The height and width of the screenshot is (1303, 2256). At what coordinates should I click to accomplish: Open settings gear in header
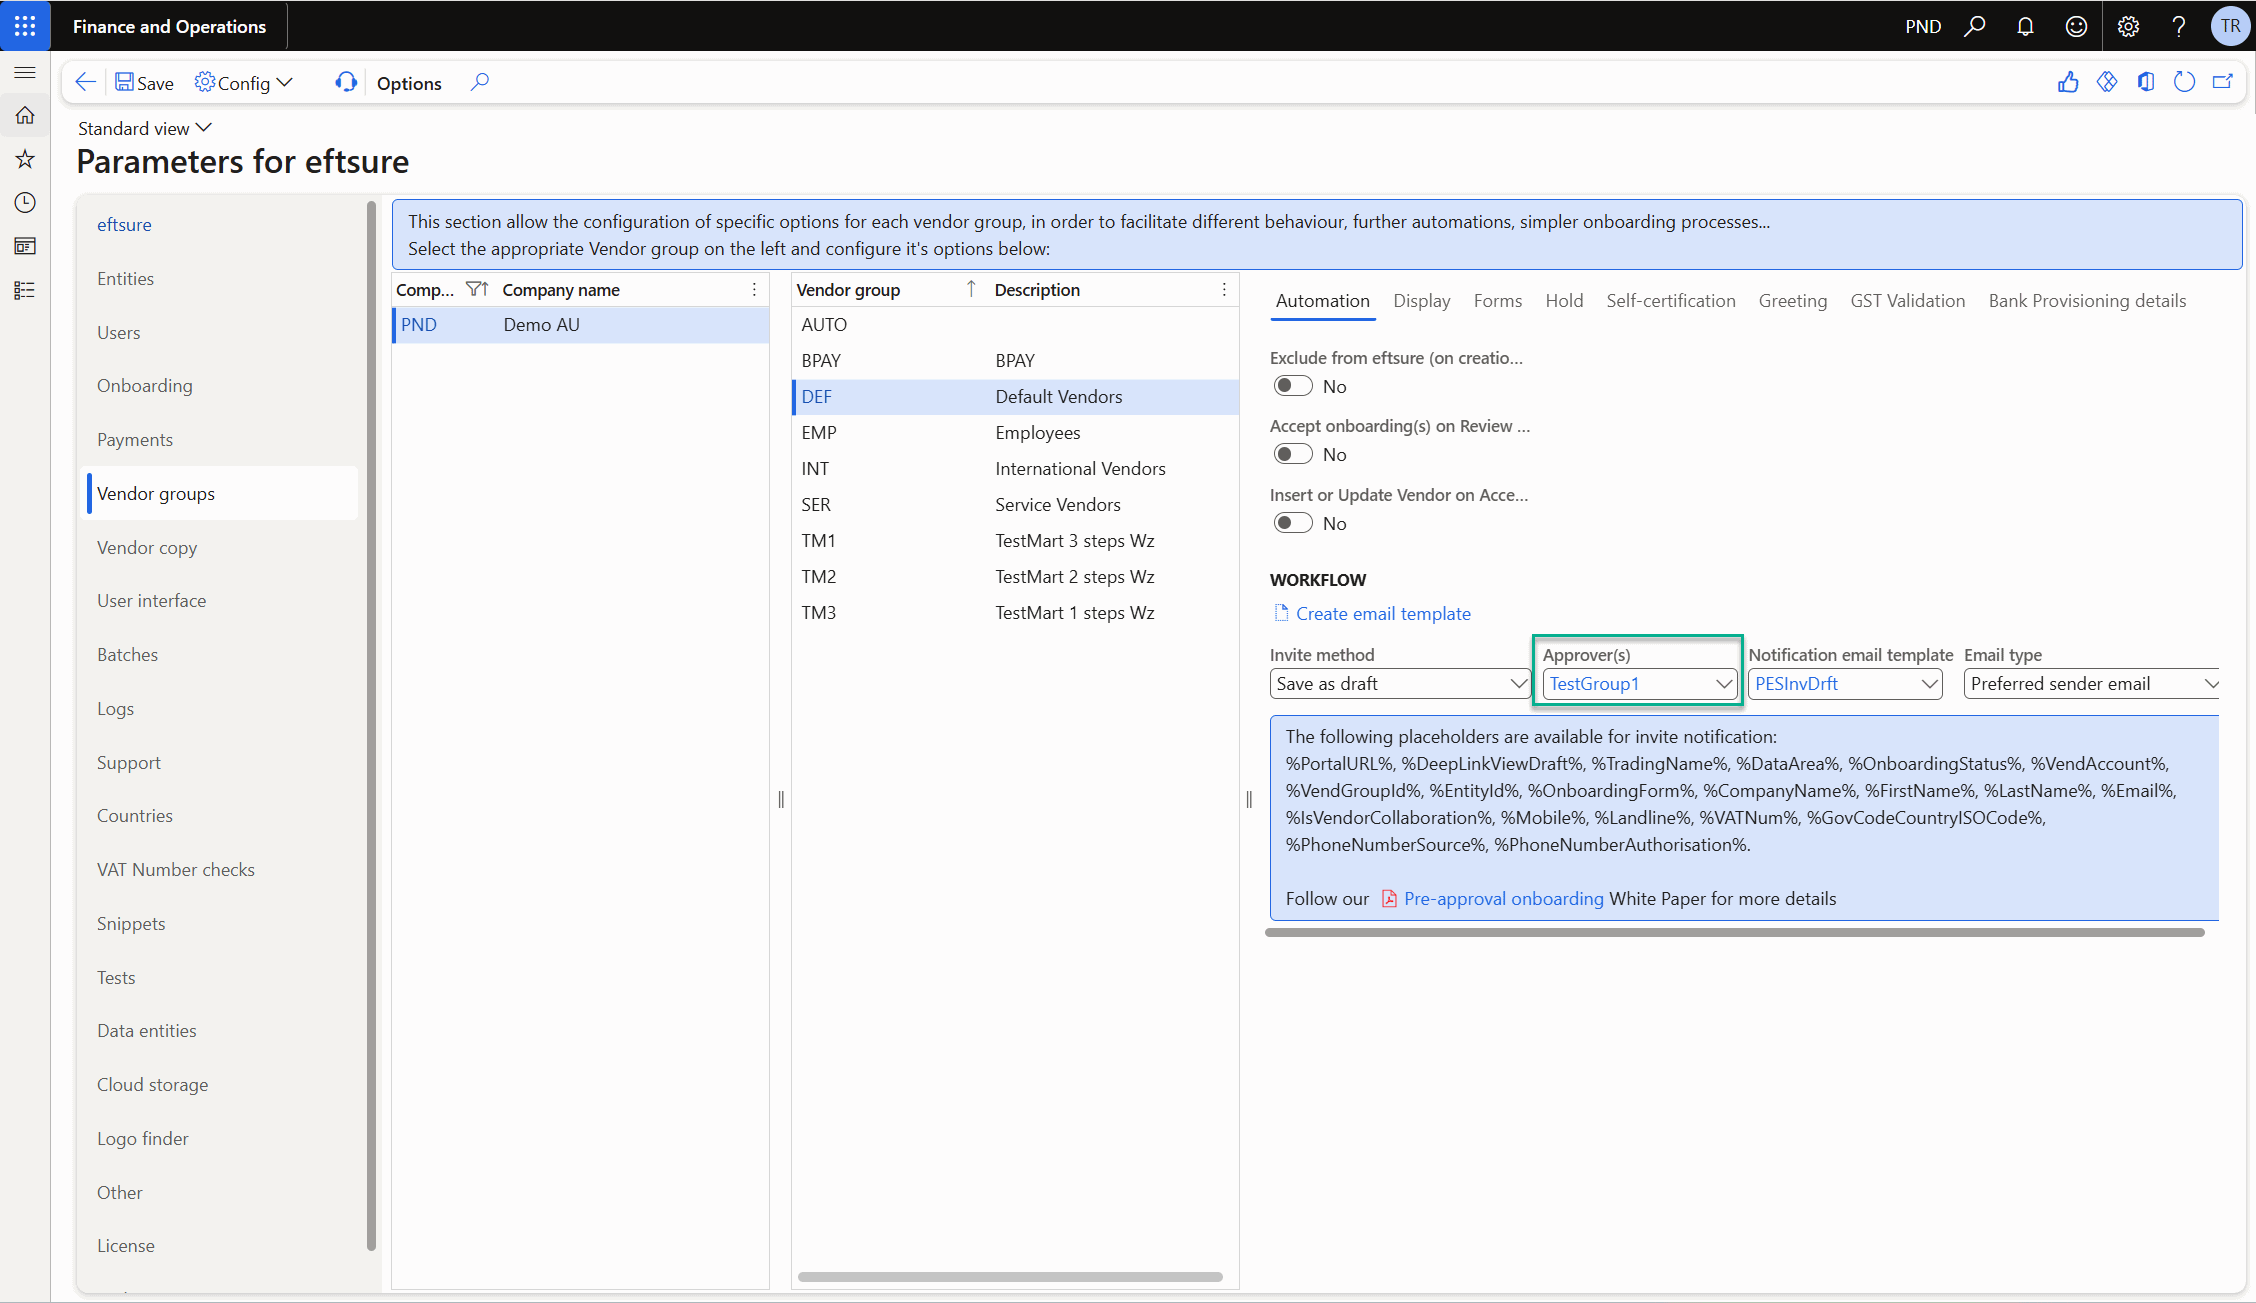(2128, 26)
